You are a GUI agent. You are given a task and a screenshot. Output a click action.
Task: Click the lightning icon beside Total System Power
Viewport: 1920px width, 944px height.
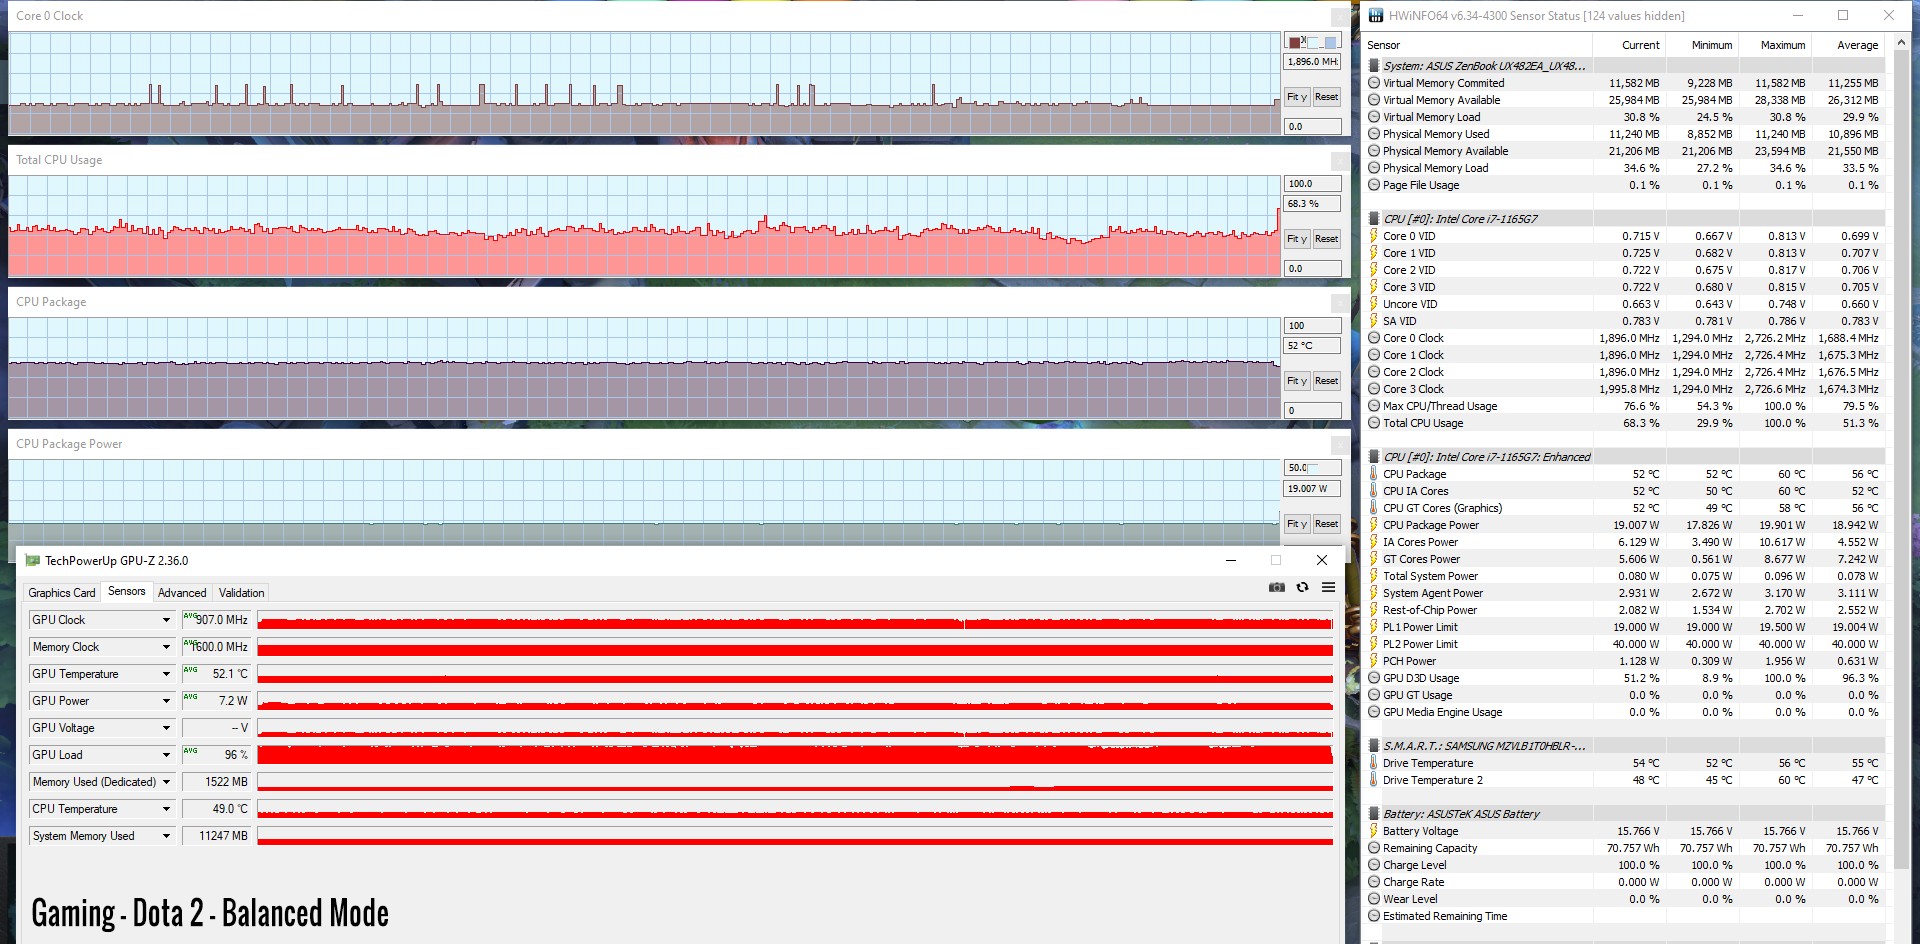tap(1374, 576)
